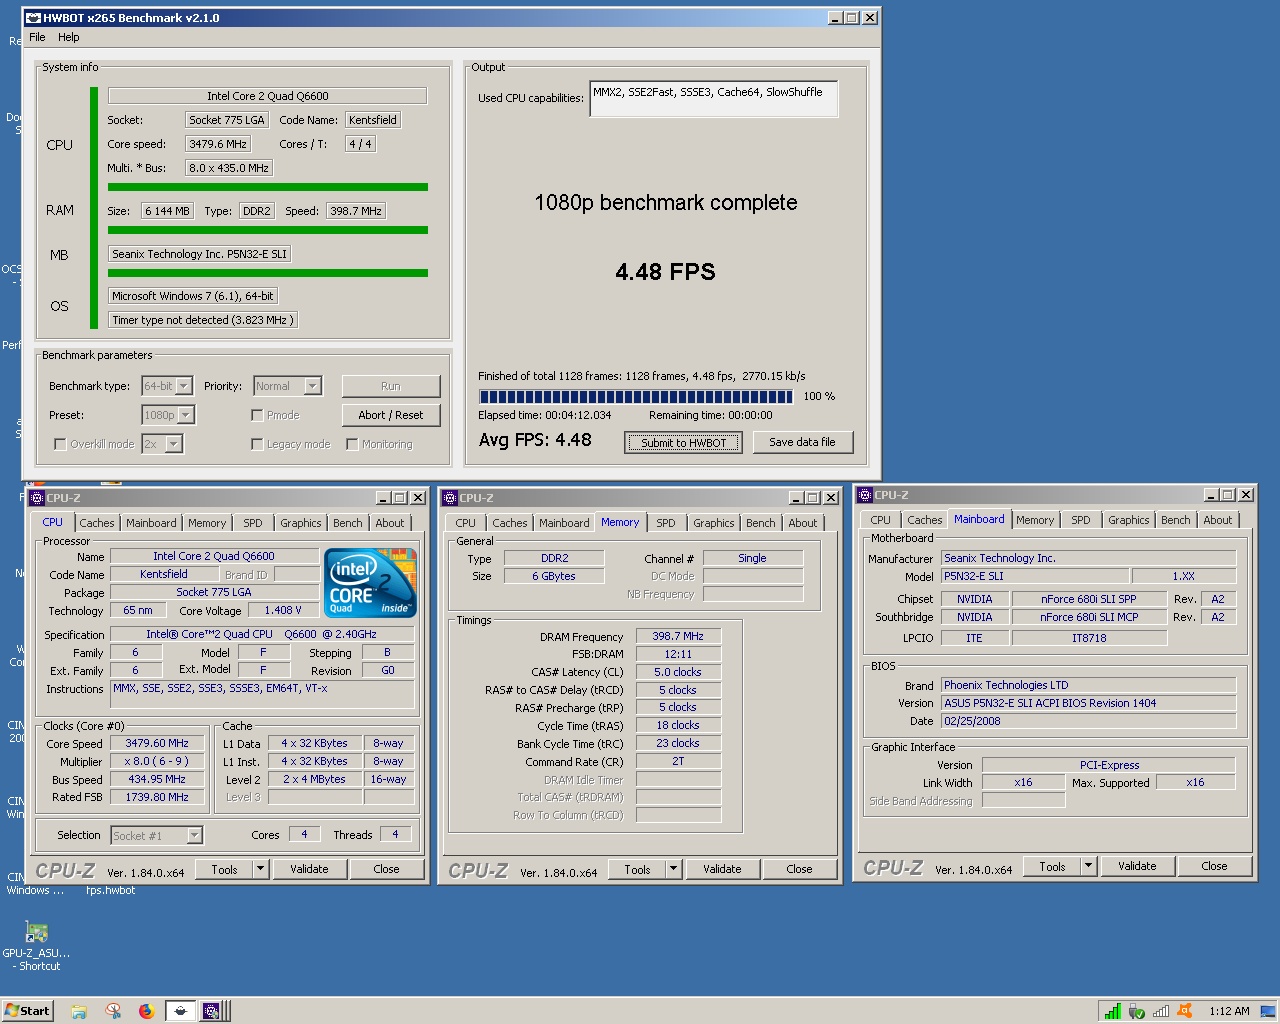Click the CPU Instructions list box
The height and width of the screenshot is (1024, 1280).
pos(262,695)
